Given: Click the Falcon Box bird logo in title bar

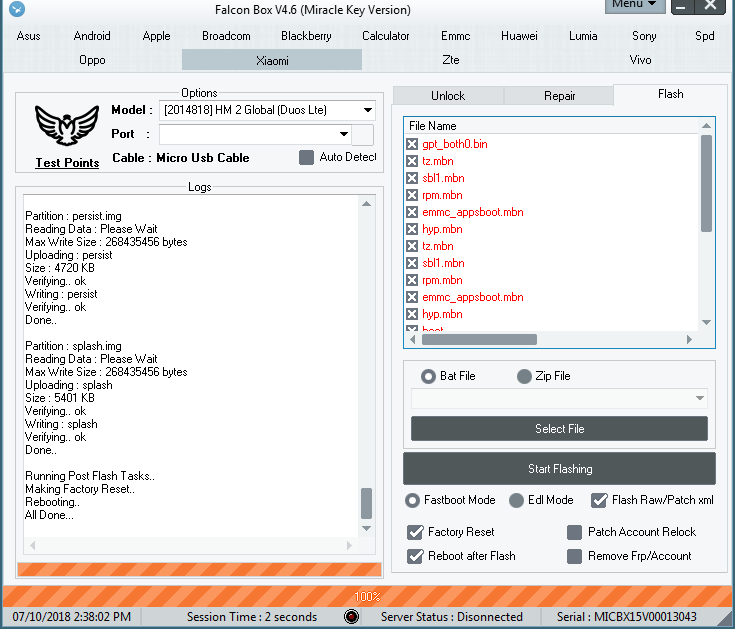Looking at the screenshot, I should point(17,8).
